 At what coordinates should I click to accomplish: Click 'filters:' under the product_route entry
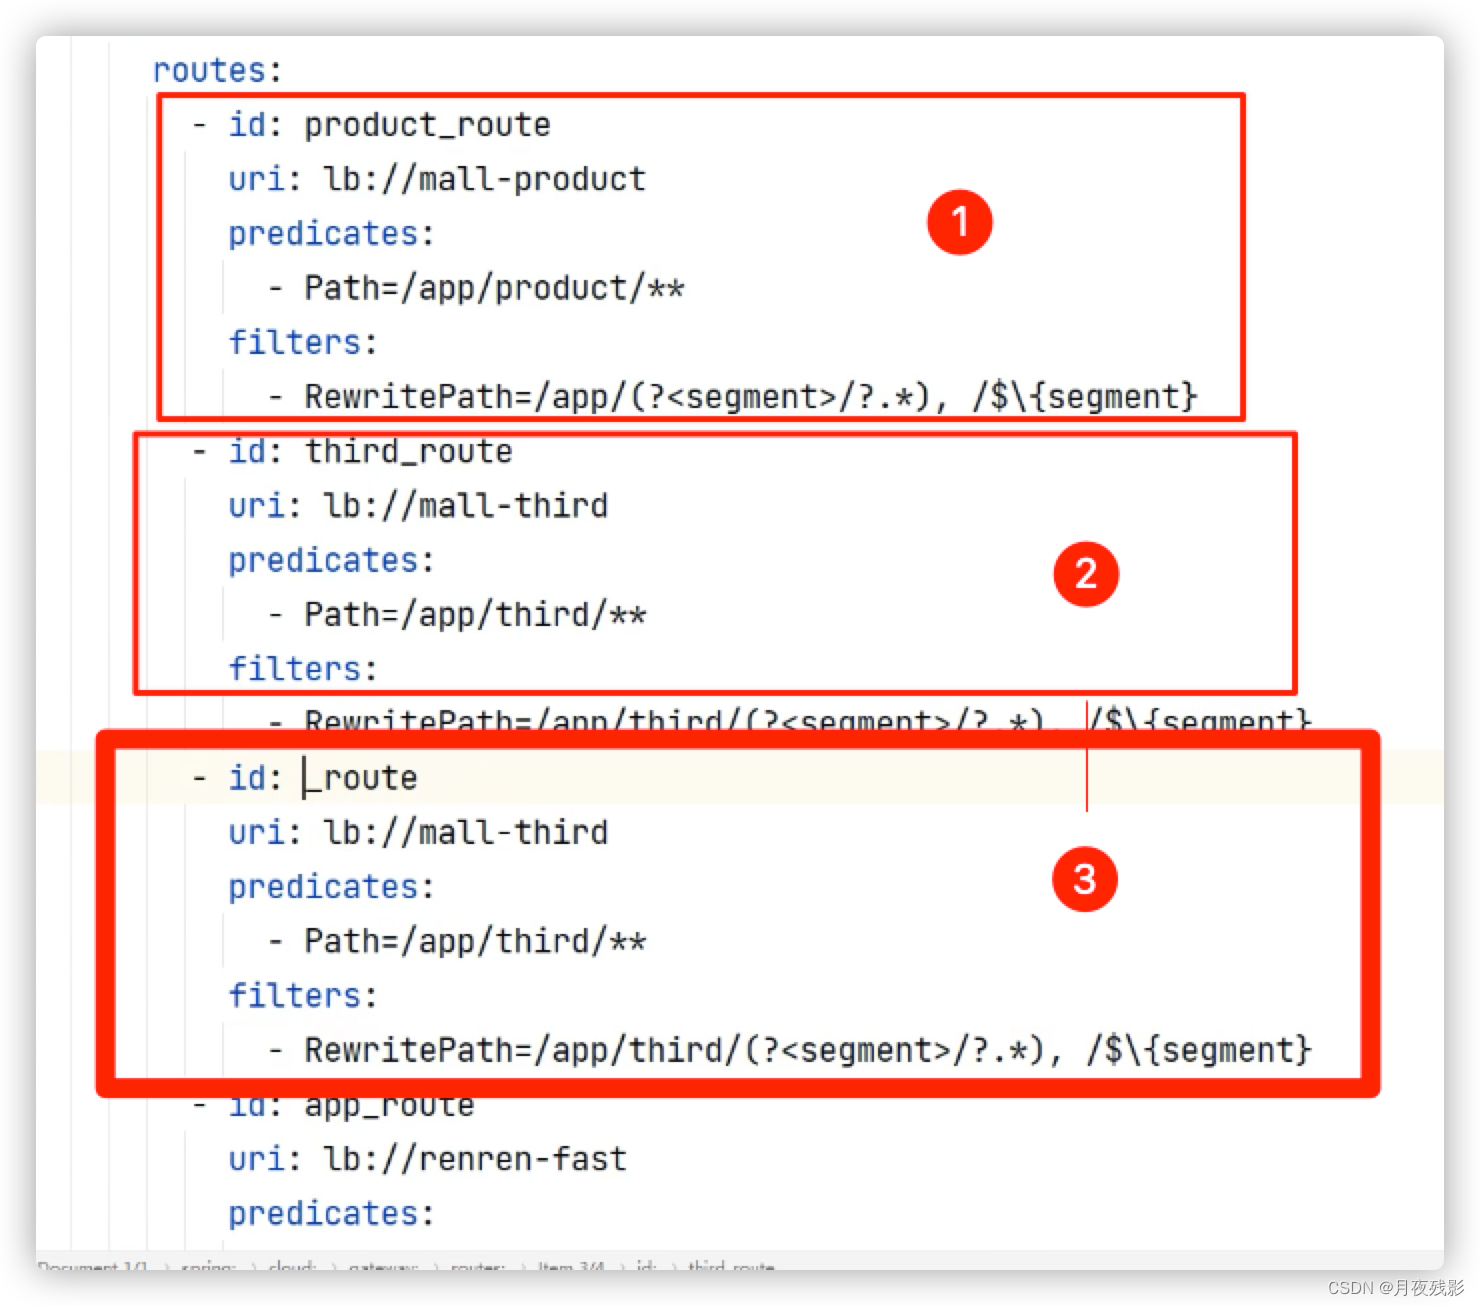point(303,342)
